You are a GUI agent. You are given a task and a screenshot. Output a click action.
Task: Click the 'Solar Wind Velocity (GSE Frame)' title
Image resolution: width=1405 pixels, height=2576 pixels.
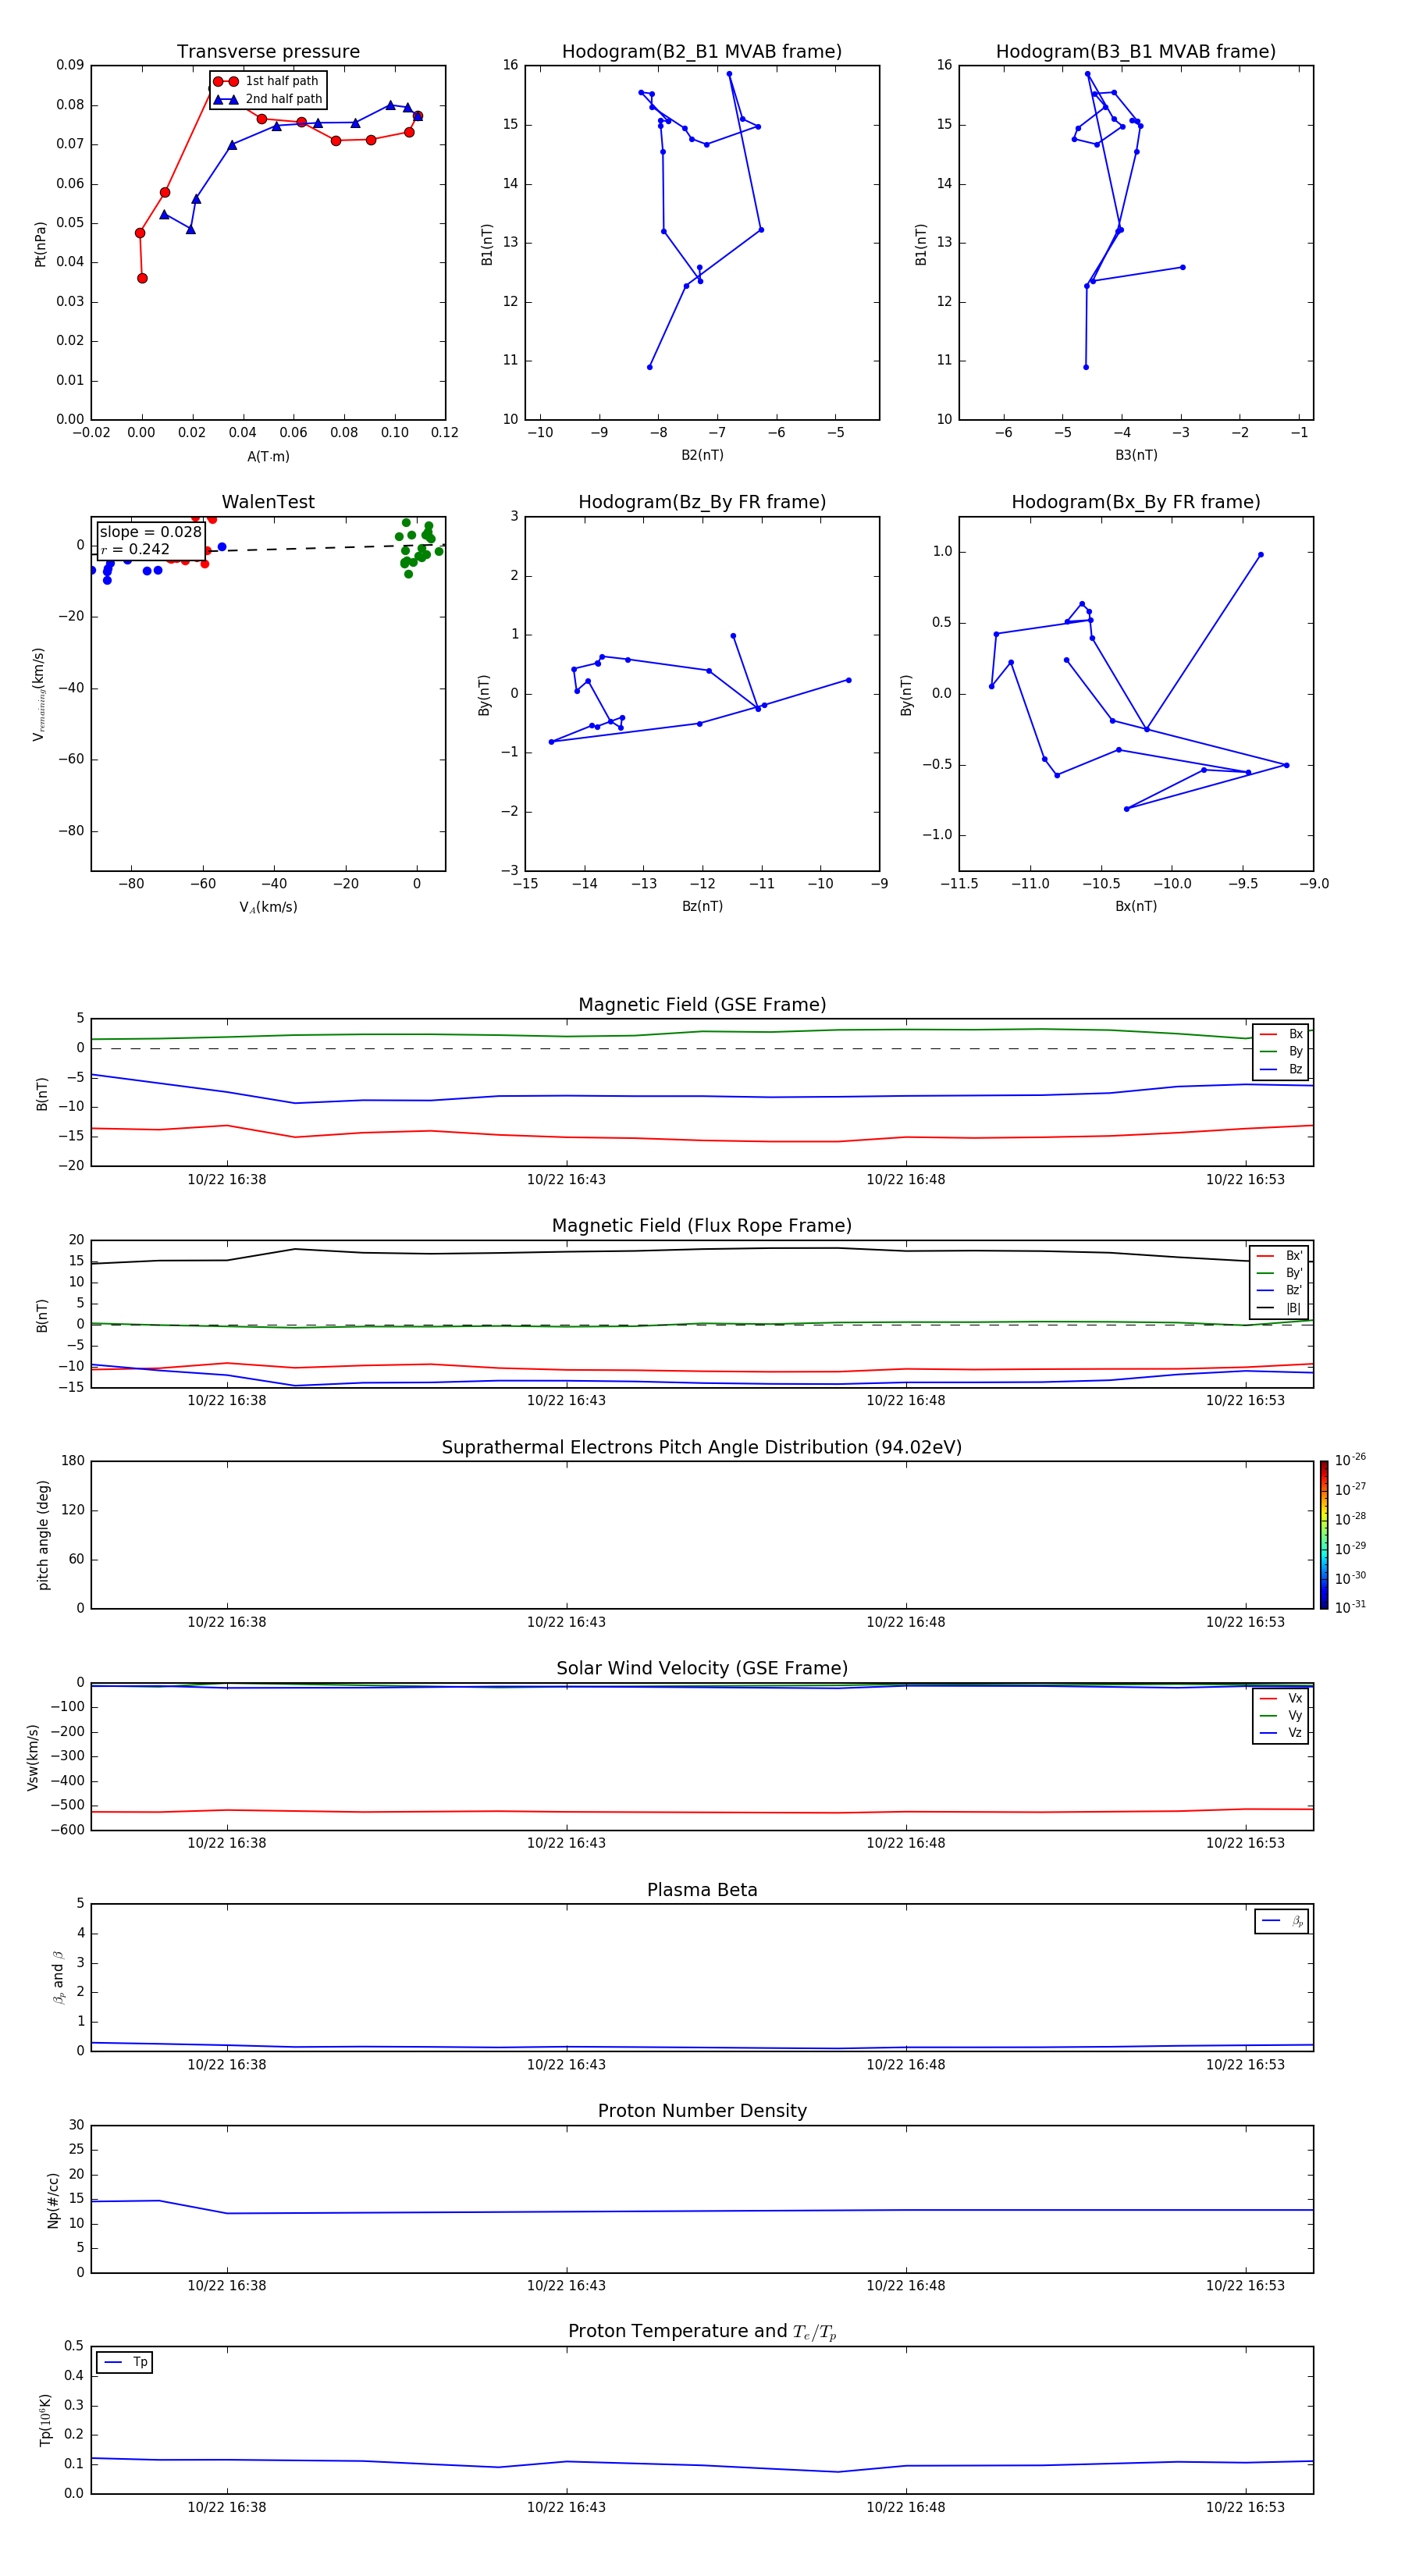pyautogui.click(x=702, y=1669)
